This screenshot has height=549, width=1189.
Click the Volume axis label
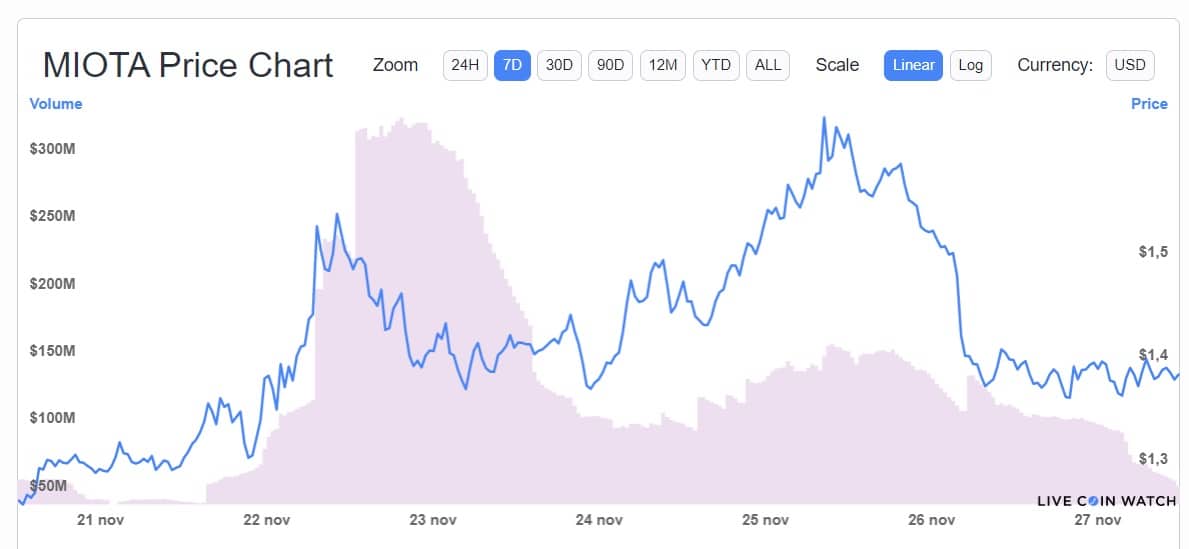click(x=56, y=104)
